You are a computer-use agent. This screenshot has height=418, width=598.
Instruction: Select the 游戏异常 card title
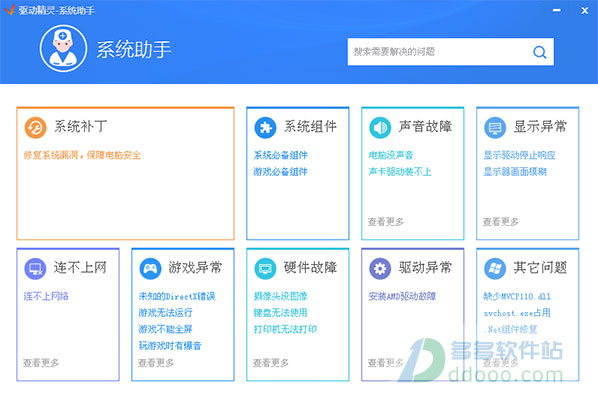[x=195, y=268]
